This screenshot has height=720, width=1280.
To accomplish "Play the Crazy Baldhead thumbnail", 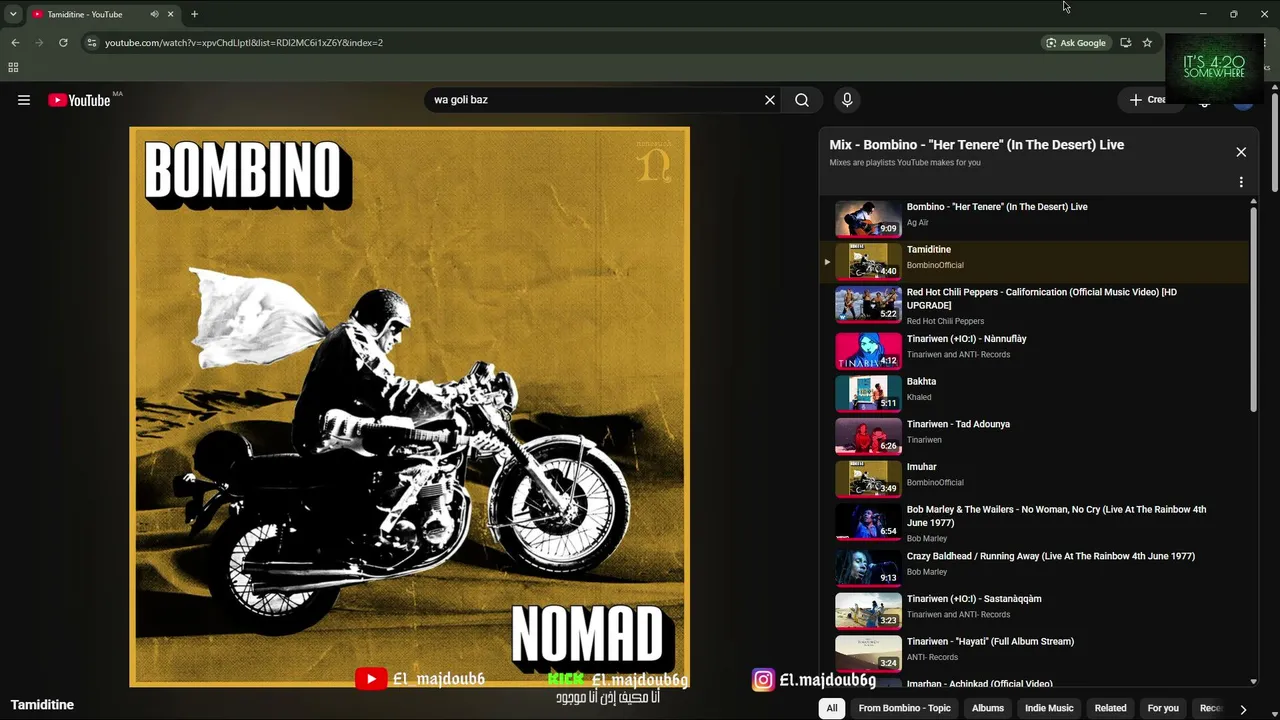I will [868, 567].
